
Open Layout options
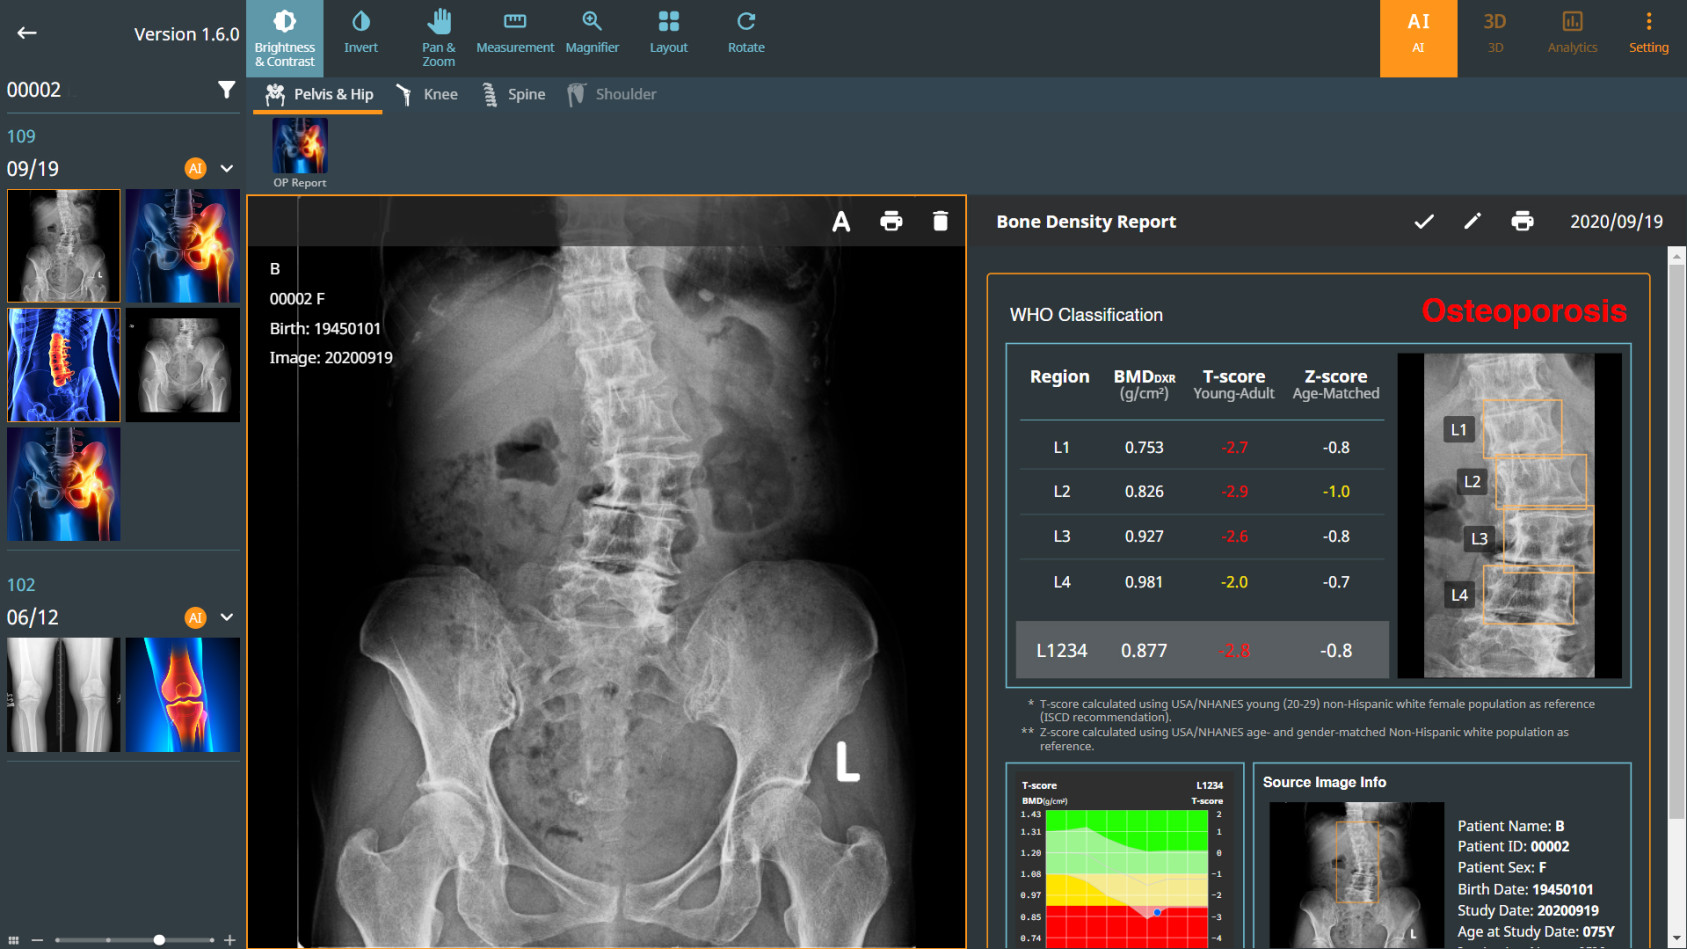tap(669, 33)
